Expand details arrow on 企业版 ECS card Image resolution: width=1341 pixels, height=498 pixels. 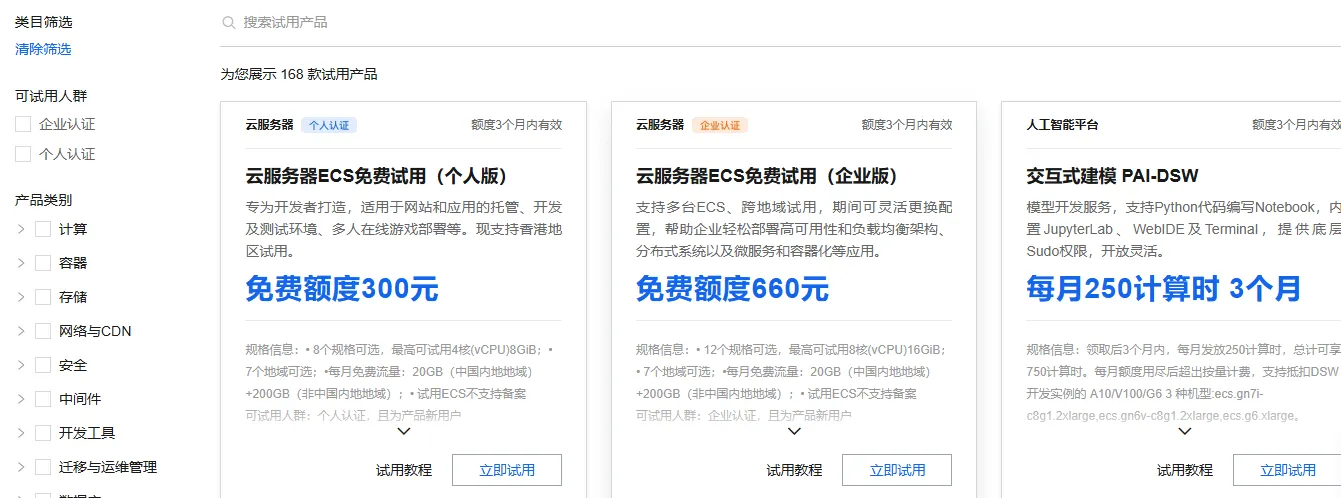point(794,432)
